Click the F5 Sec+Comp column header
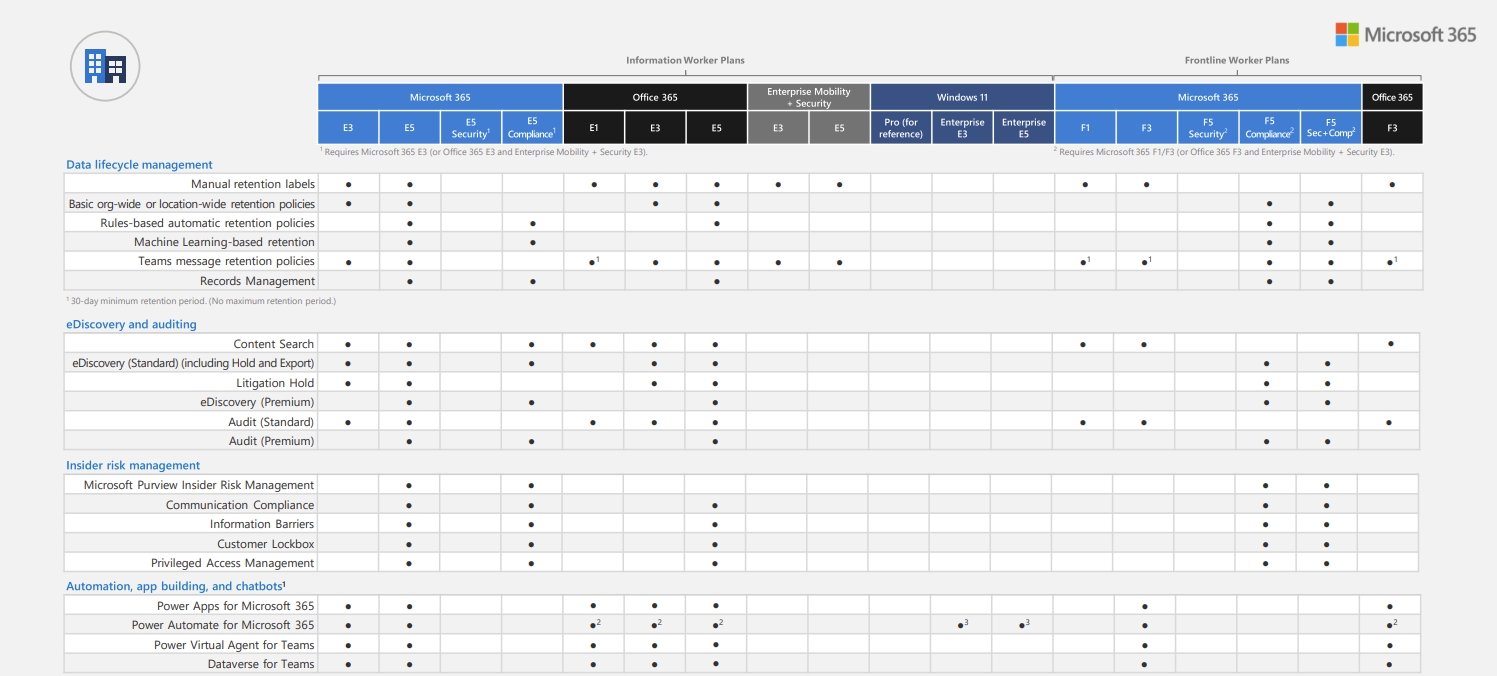 [1331, 128]
